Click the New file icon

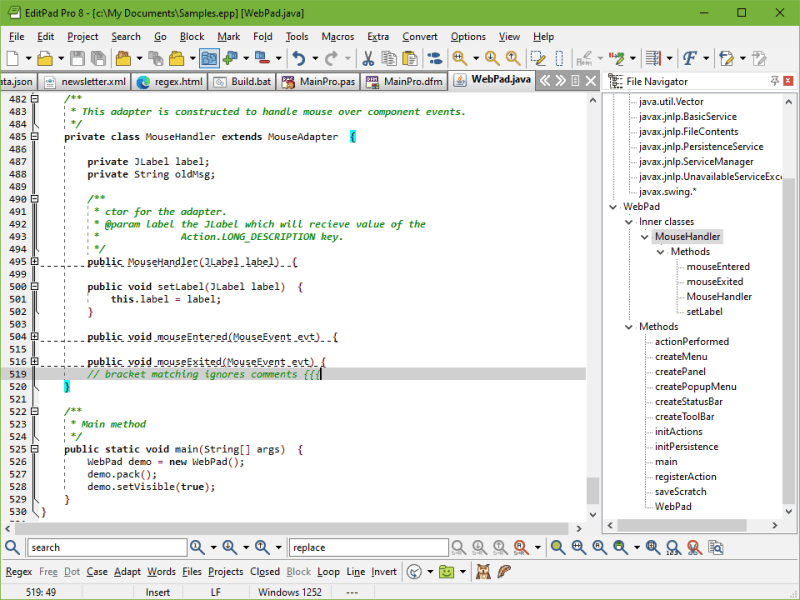click(13, 58)
